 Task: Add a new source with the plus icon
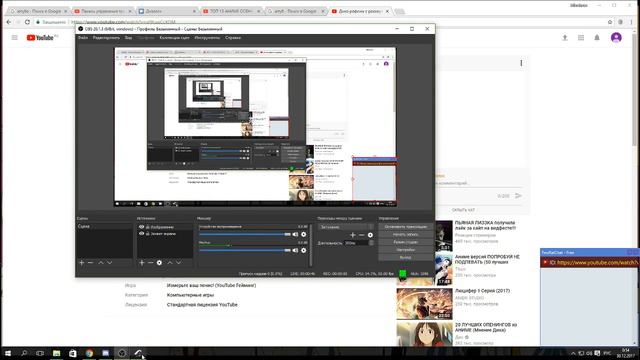[142, 263]
